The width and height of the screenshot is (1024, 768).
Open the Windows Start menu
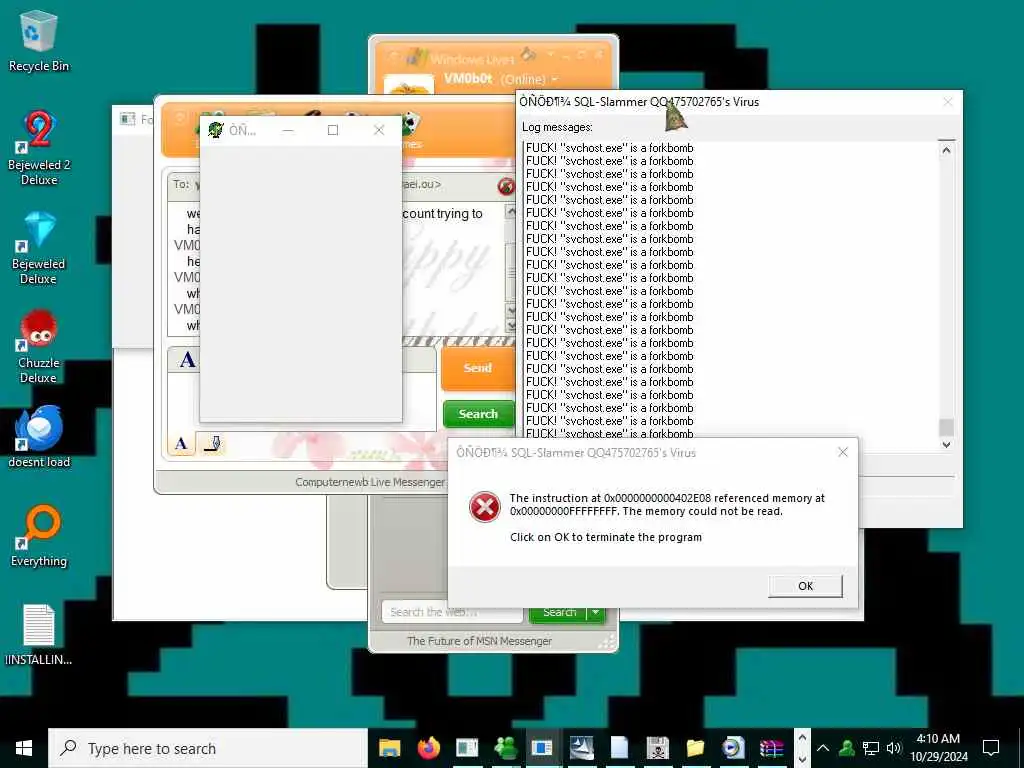[x=24, y=748]
